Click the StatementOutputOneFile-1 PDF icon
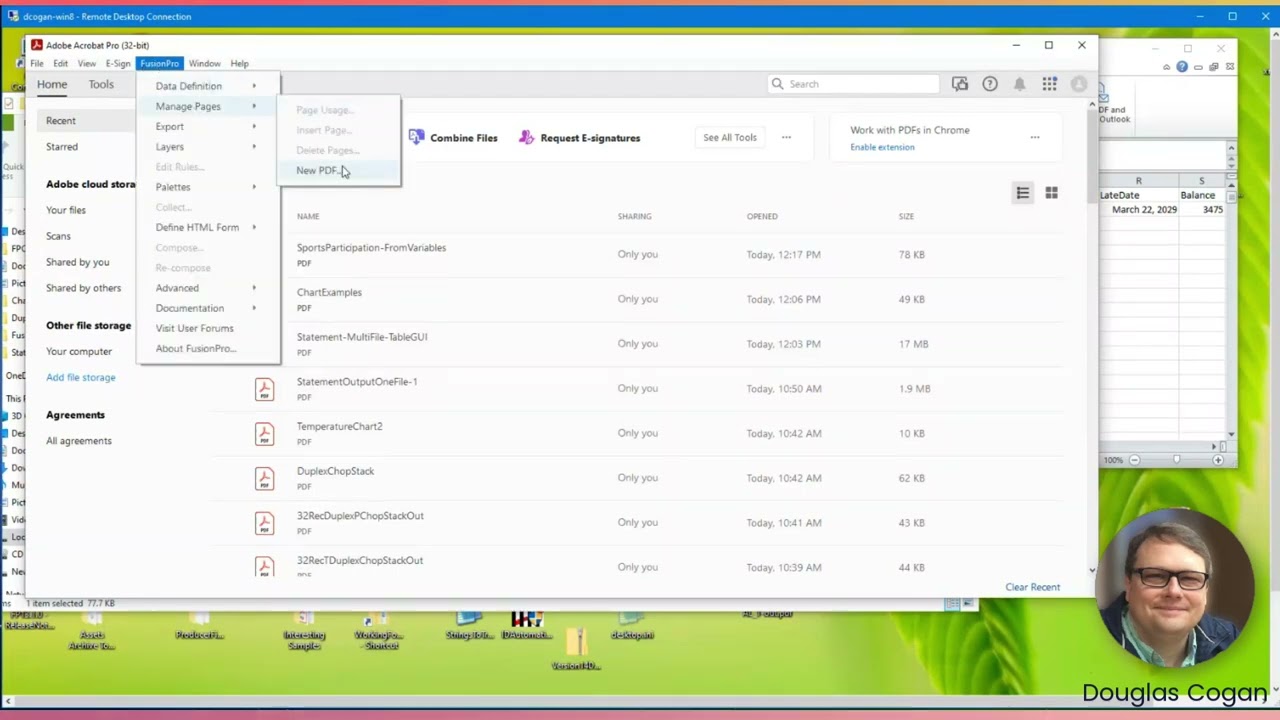 pyautogui.click(x=264, y=389)
